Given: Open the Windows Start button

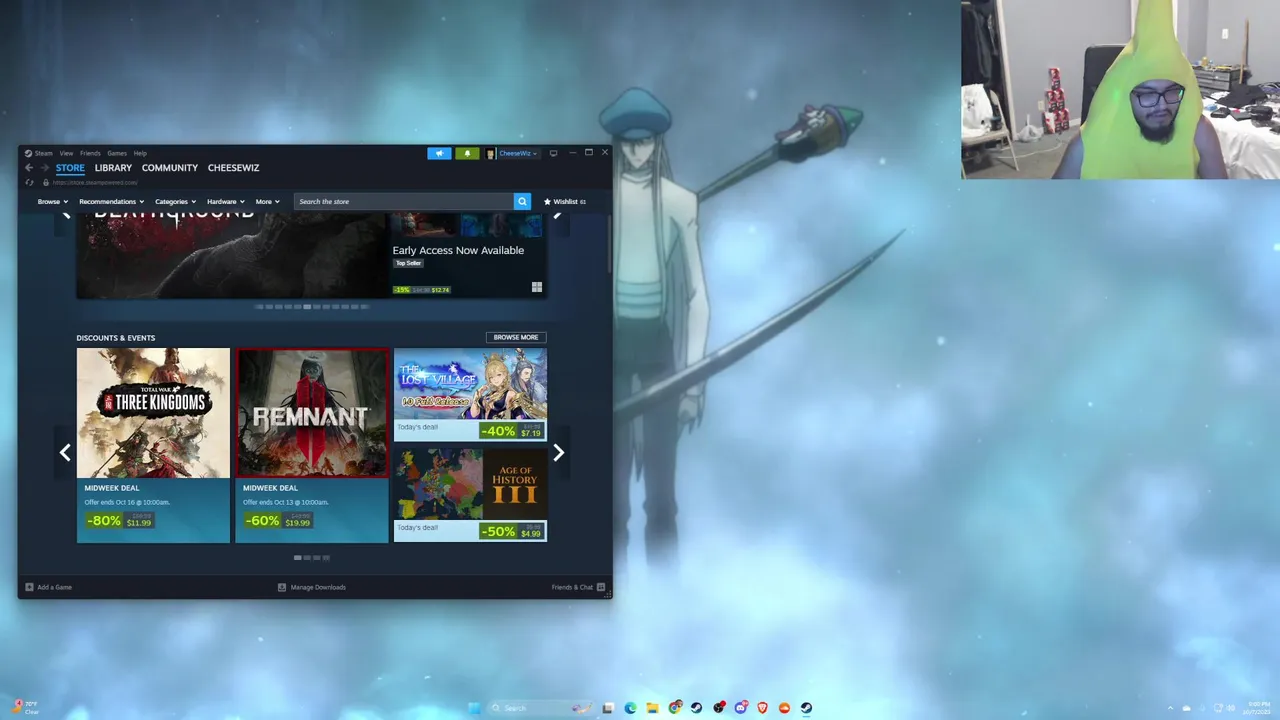Looking at the screenshot, I should coord(474,708).
